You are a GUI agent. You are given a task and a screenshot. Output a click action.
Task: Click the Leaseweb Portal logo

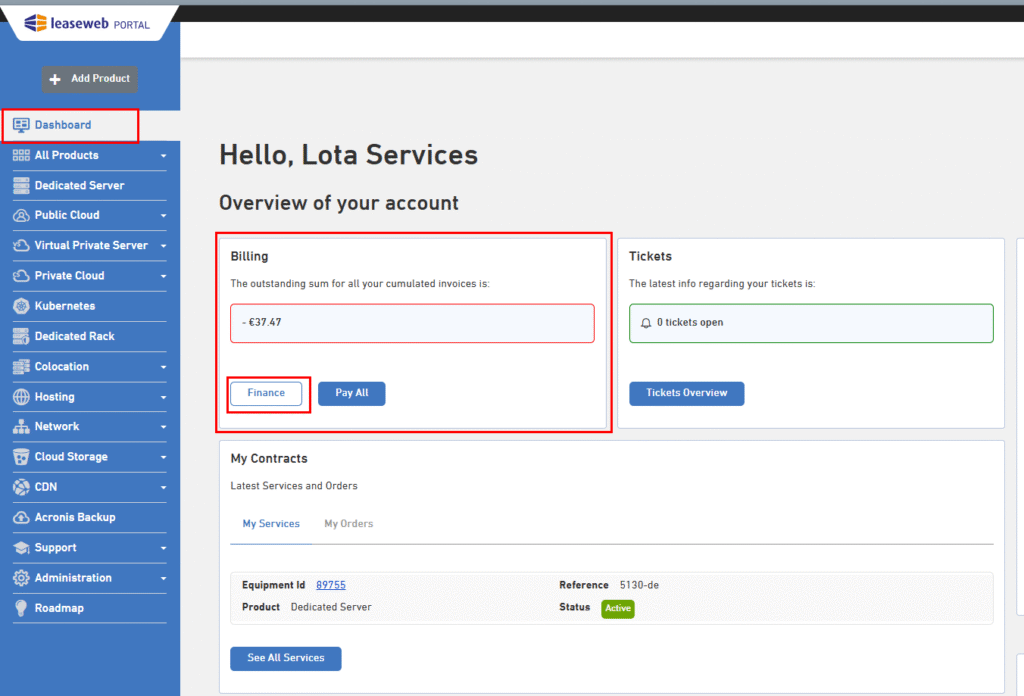(x=87, y=23)
